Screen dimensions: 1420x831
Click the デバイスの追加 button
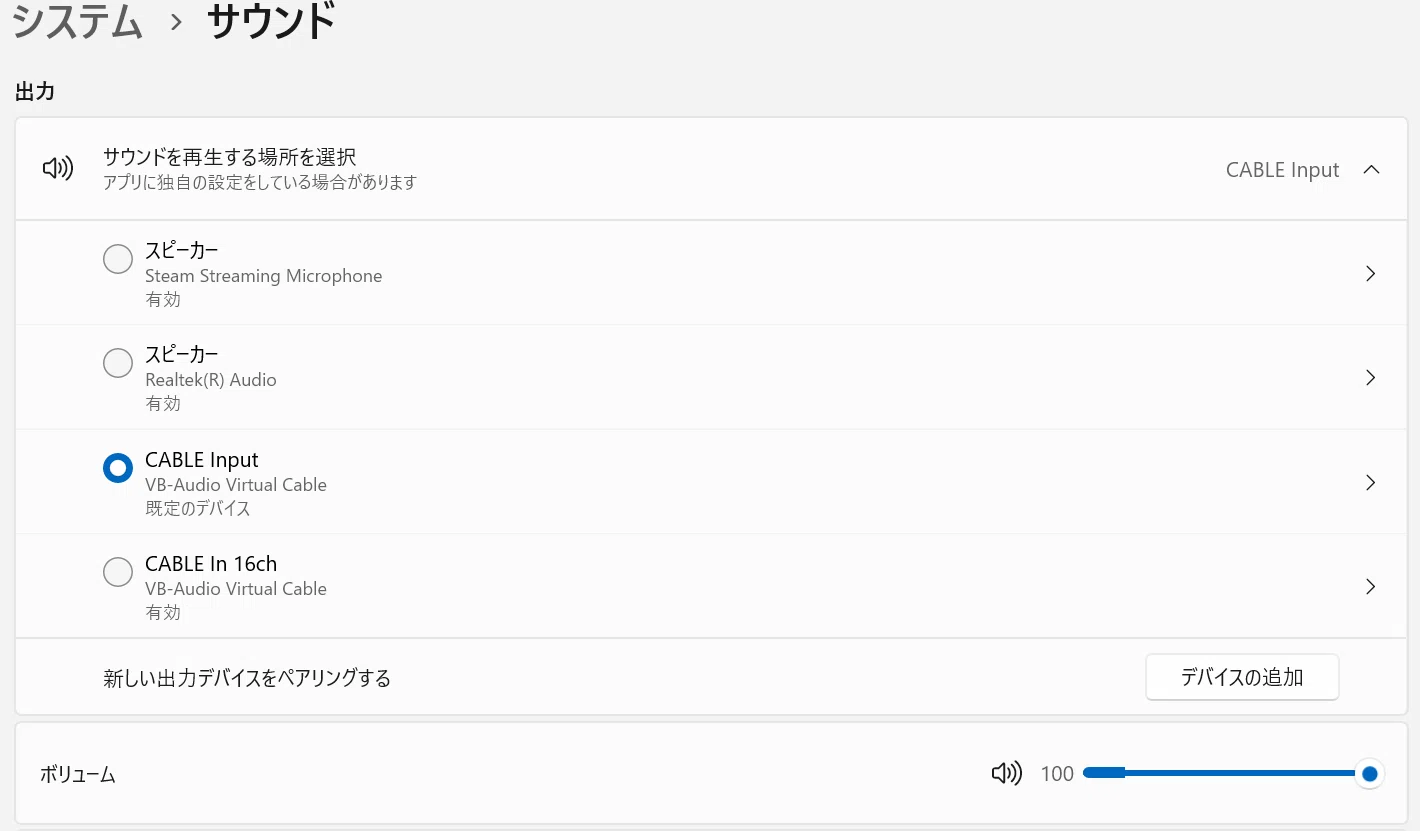pyautogui.click(x=1242, y=678)
